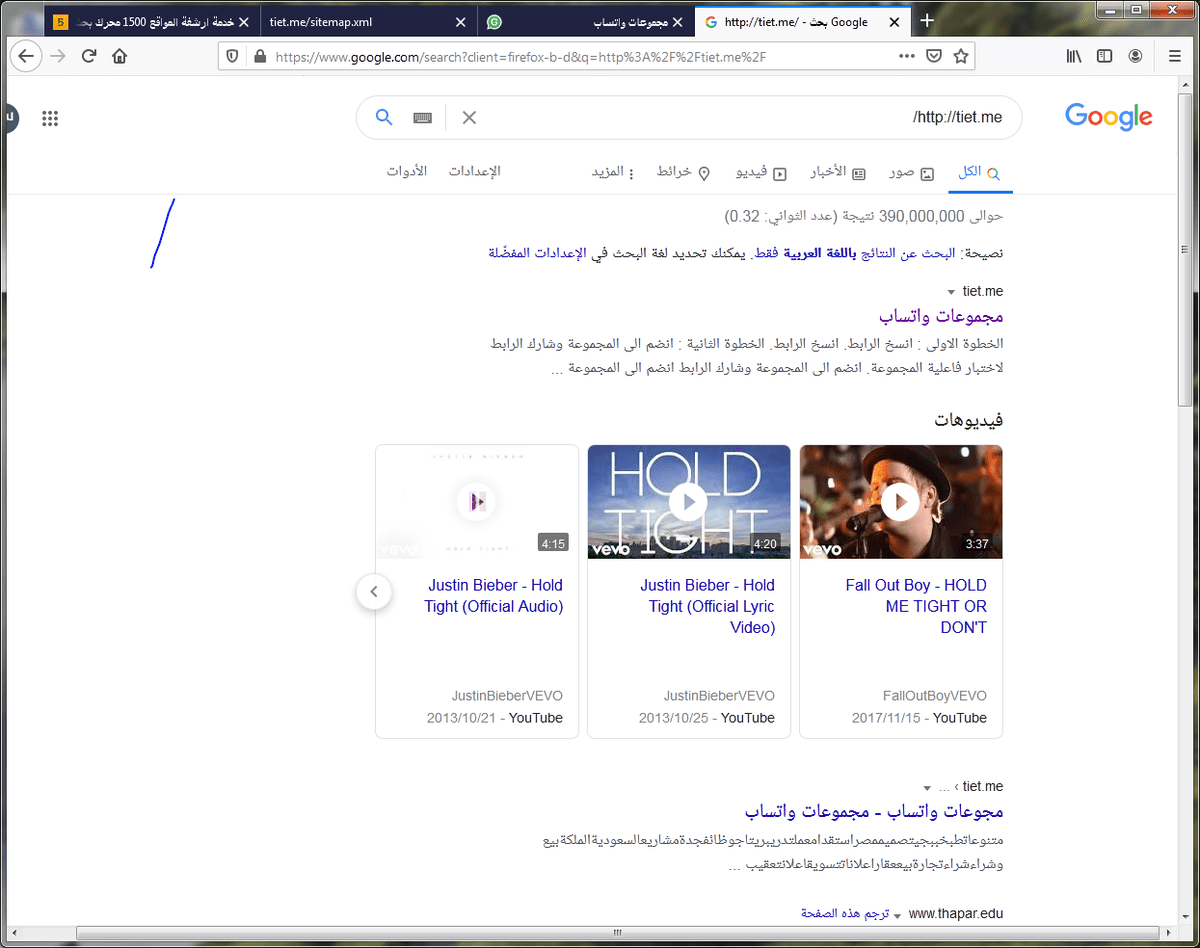Screen dimensions: 1200x948
Task: Click ترجم هذه الصفحة translate link
Action: click(844, 914)
